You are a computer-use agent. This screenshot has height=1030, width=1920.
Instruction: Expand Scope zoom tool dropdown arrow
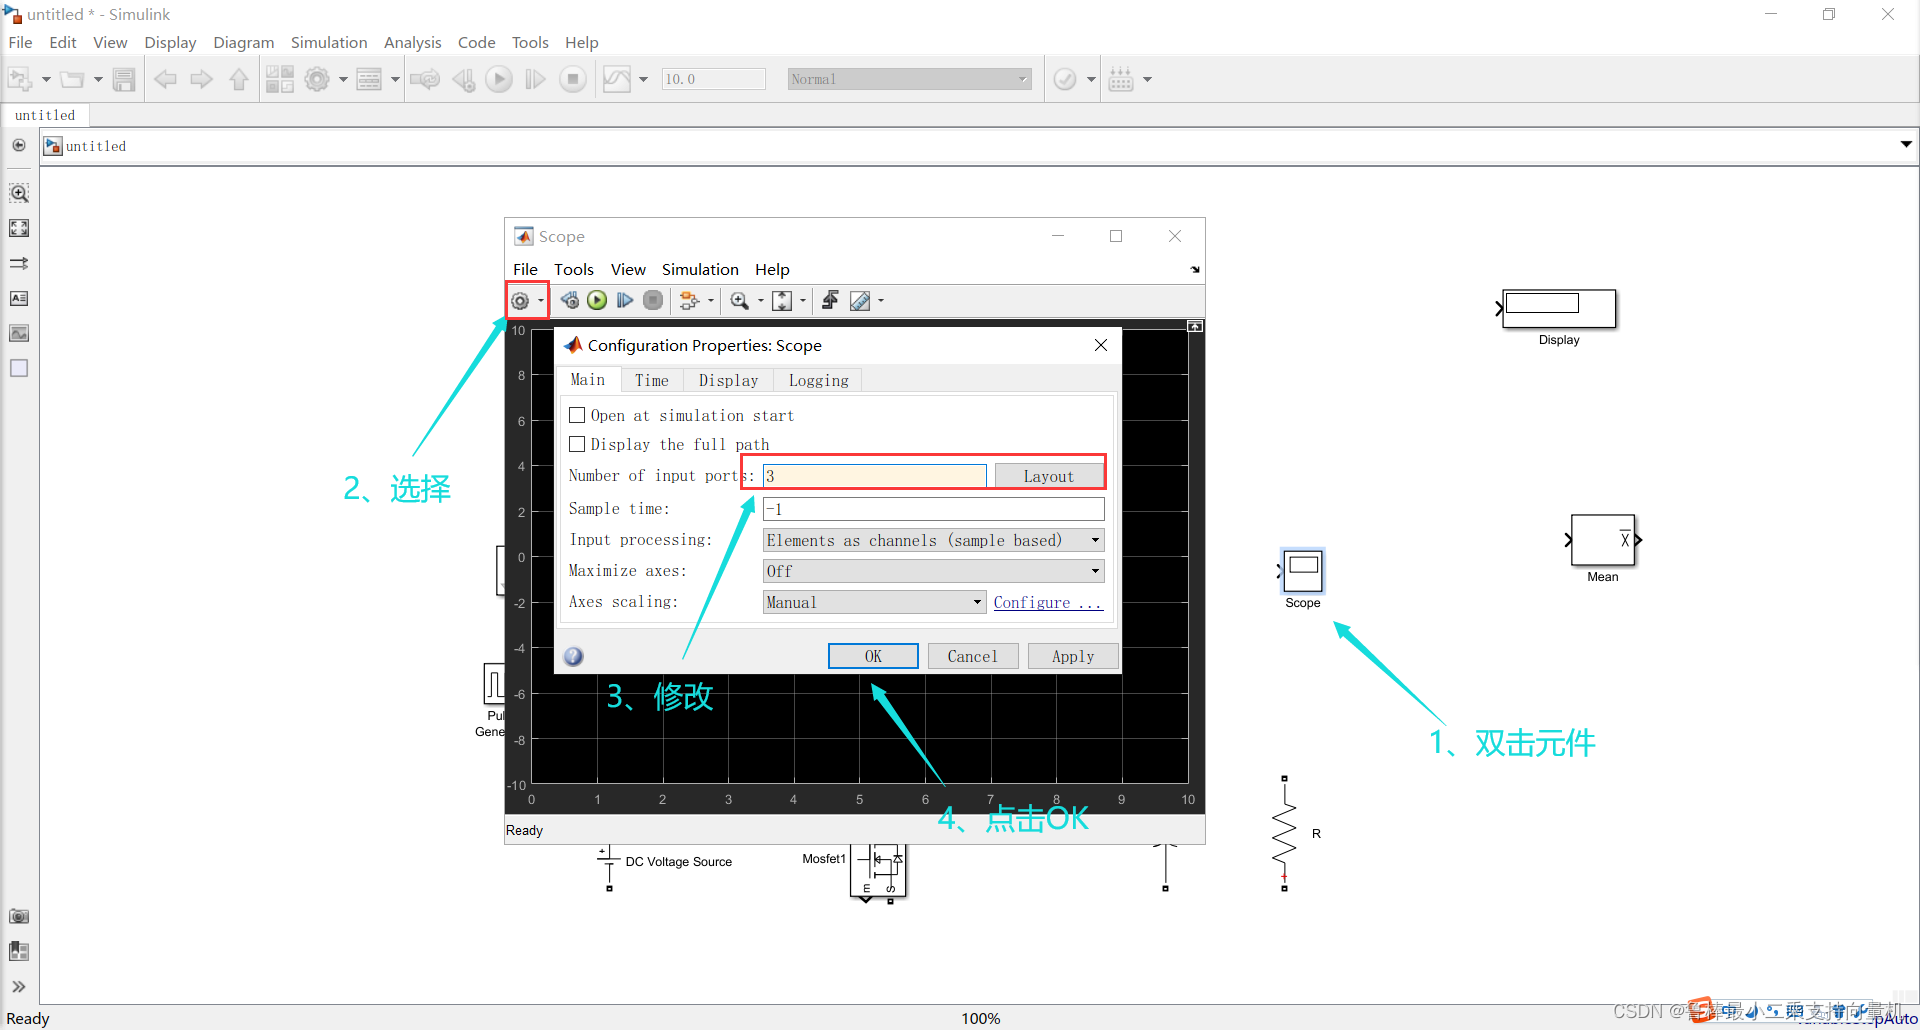pyautogui.click(x=761, y=301)
